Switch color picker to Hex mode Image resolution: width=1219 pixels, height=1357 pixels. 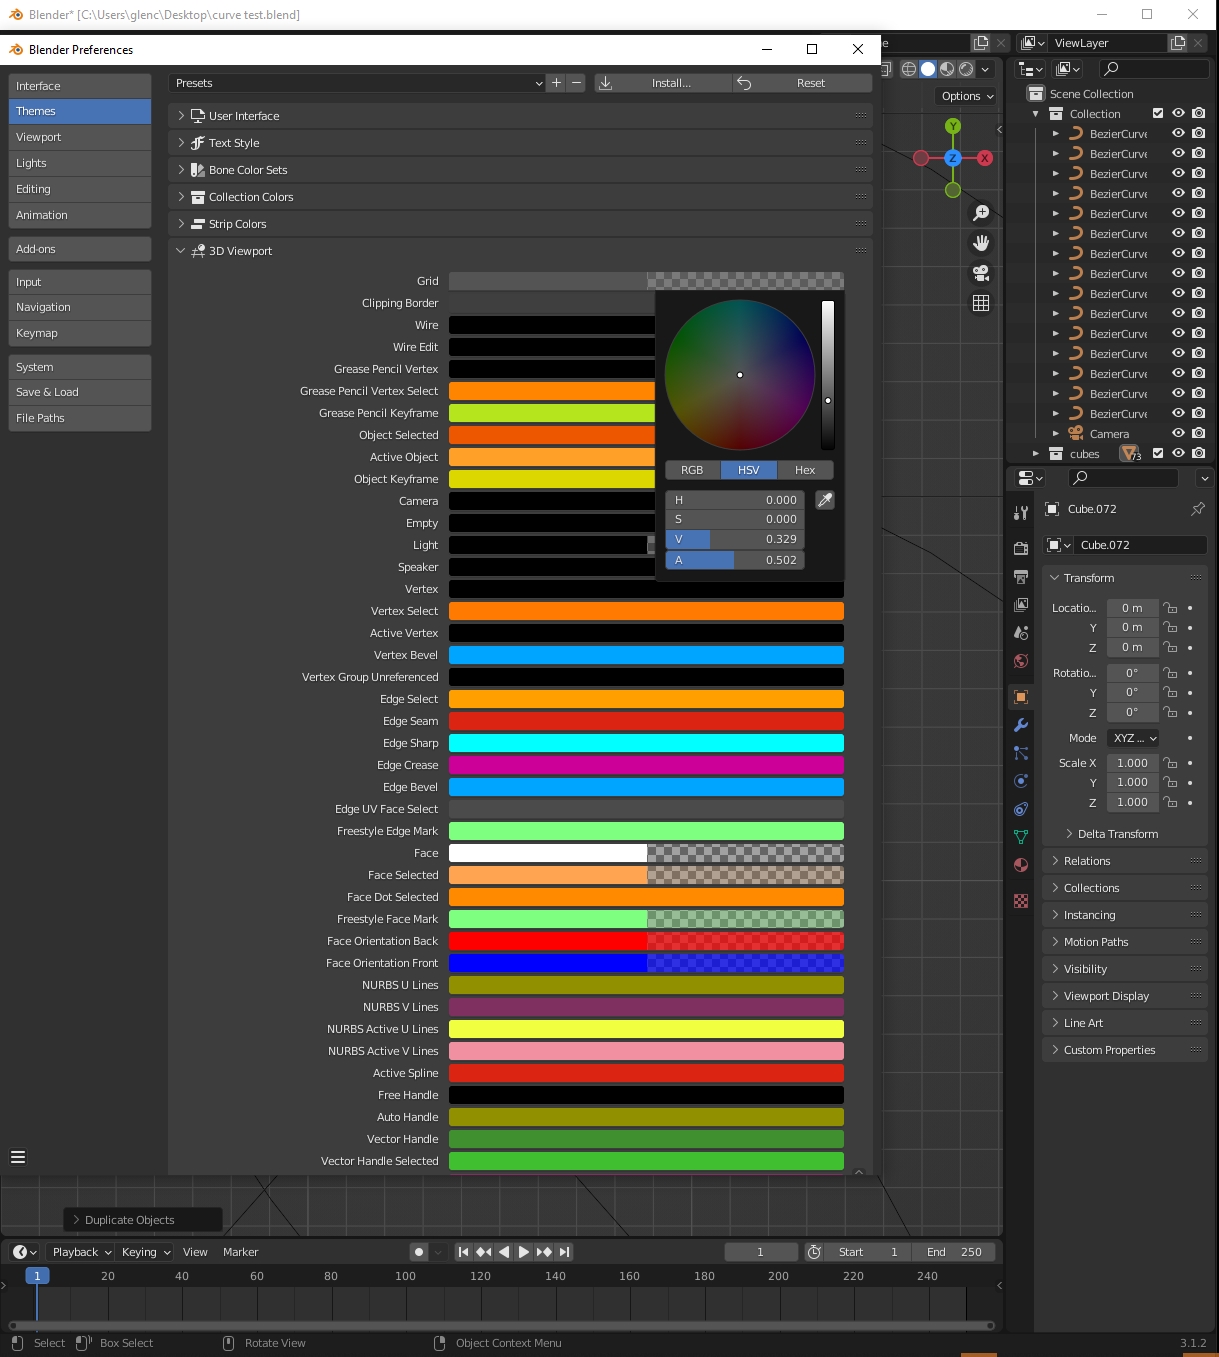tap(805, 470)
